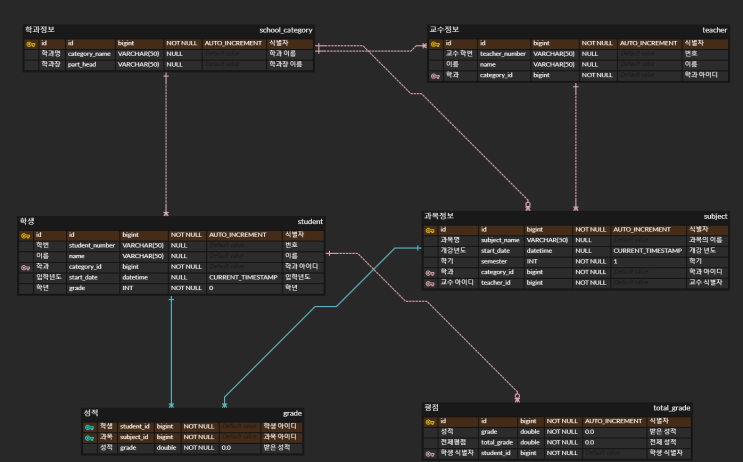Select the part_head column cell
This screenshot has height=462, width=743.
point(90,64)
